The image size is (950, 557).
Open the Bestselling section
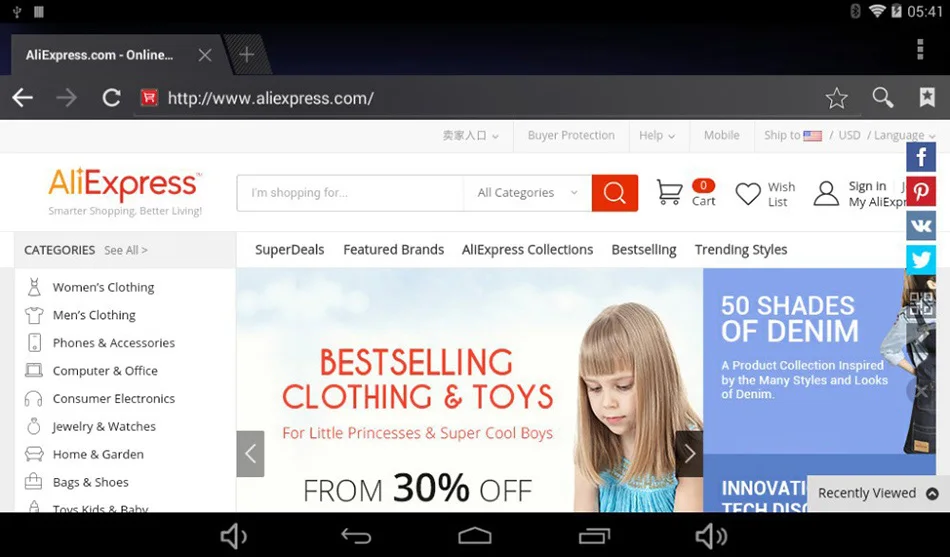(x=644, y=250)
